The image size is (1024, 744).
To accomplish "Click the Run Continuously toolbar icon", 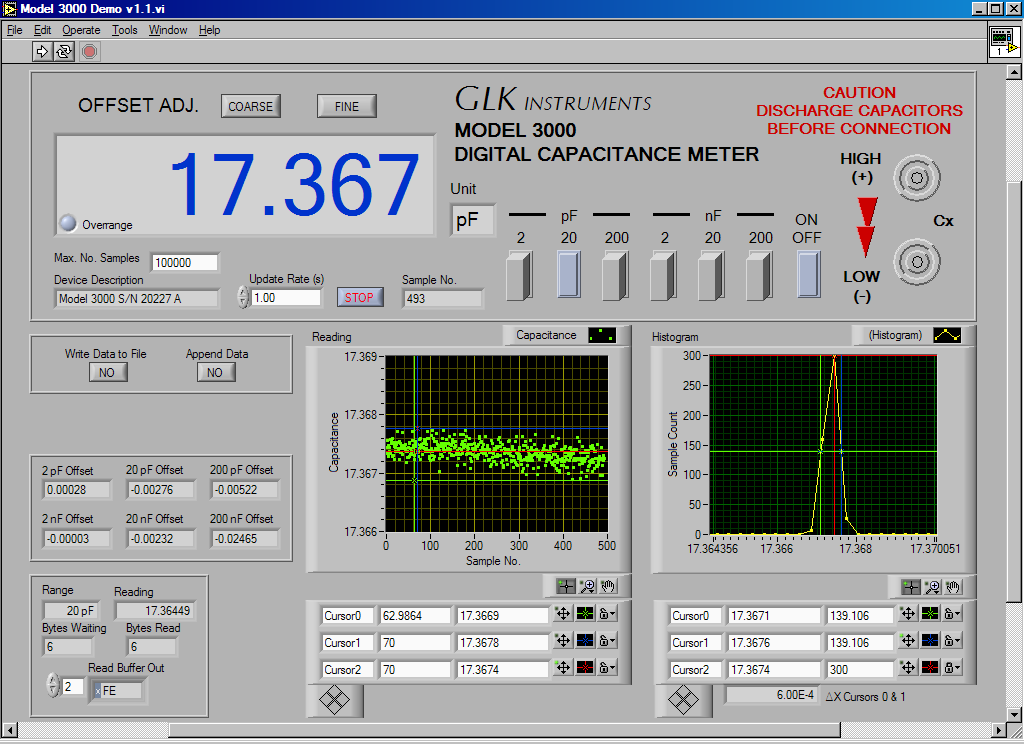I will (x=63, y=51).
